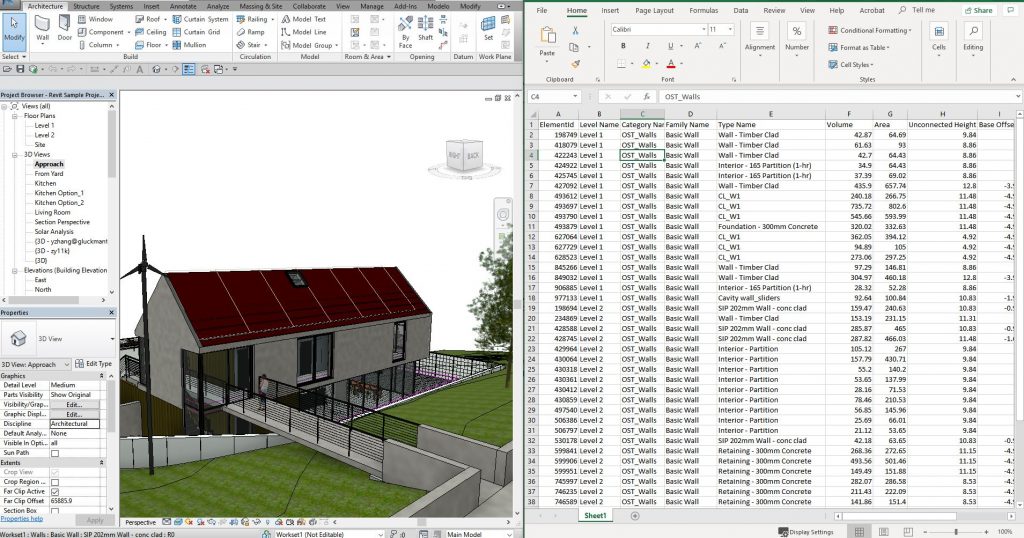Screen dimensions: 1024x538
Task: Activate the Modify tool in Revit
Action: [x=14, y=29]
